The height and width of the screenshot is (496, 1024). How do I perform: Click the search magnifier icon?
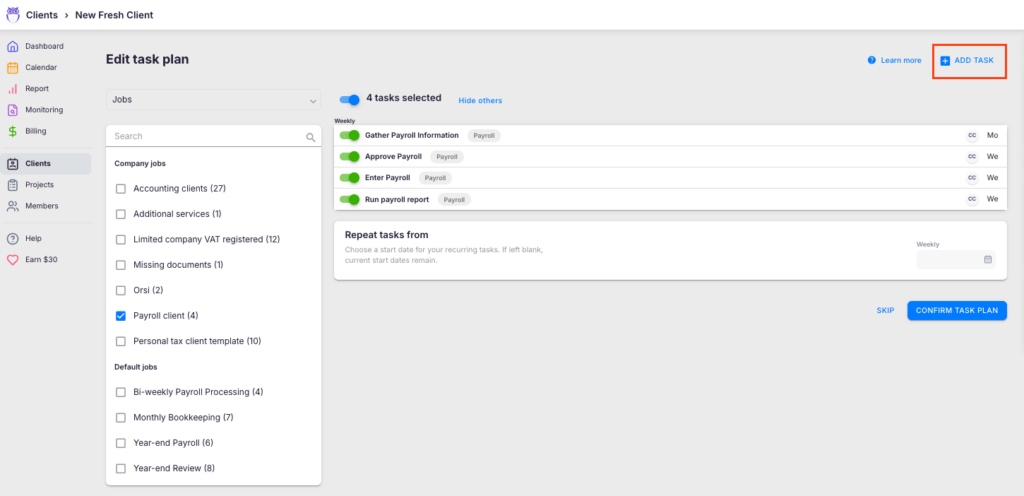pos(310,137)
